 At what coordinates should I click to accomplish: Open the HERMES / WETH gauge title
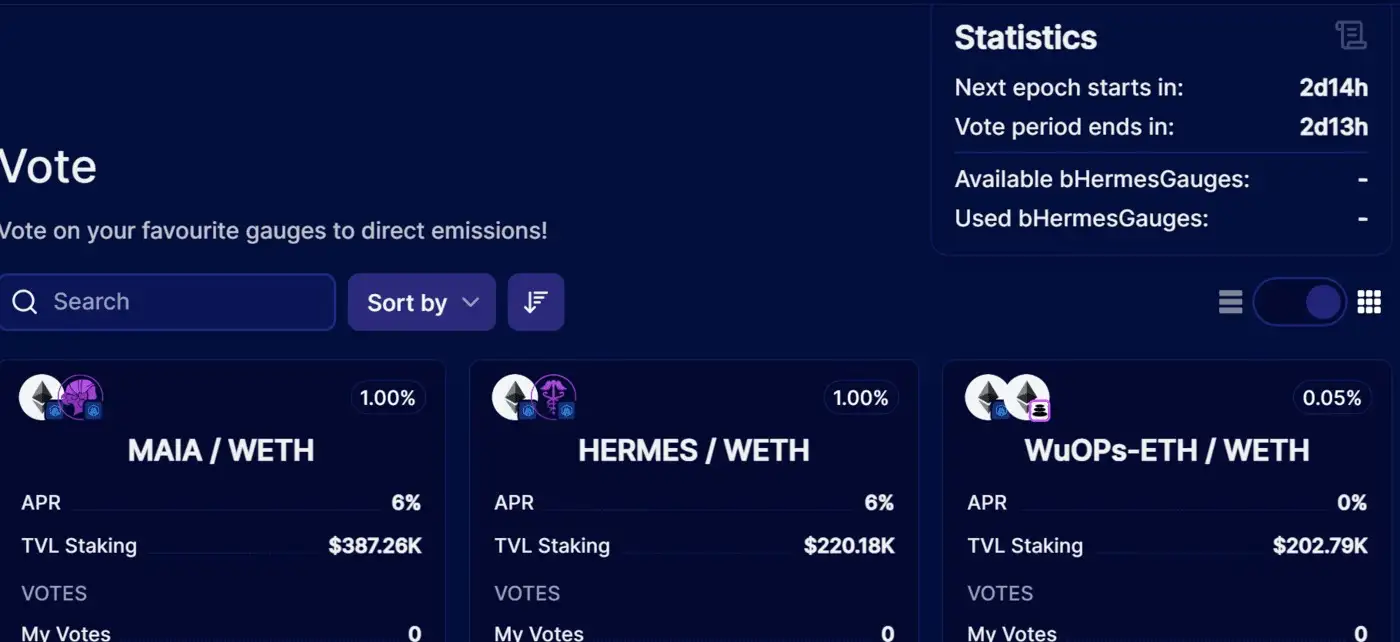(x=694, y=450)
